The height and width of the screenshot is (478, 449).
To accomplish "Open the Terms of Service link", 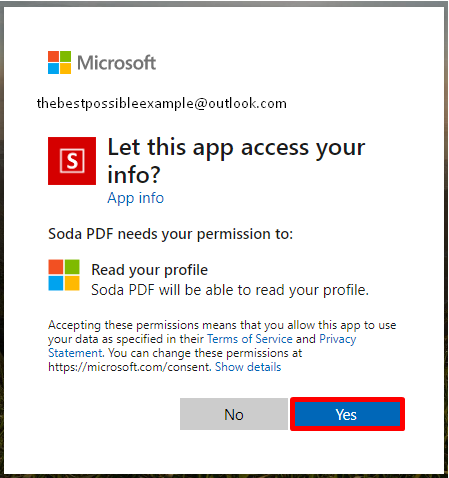I will [250, 339].
